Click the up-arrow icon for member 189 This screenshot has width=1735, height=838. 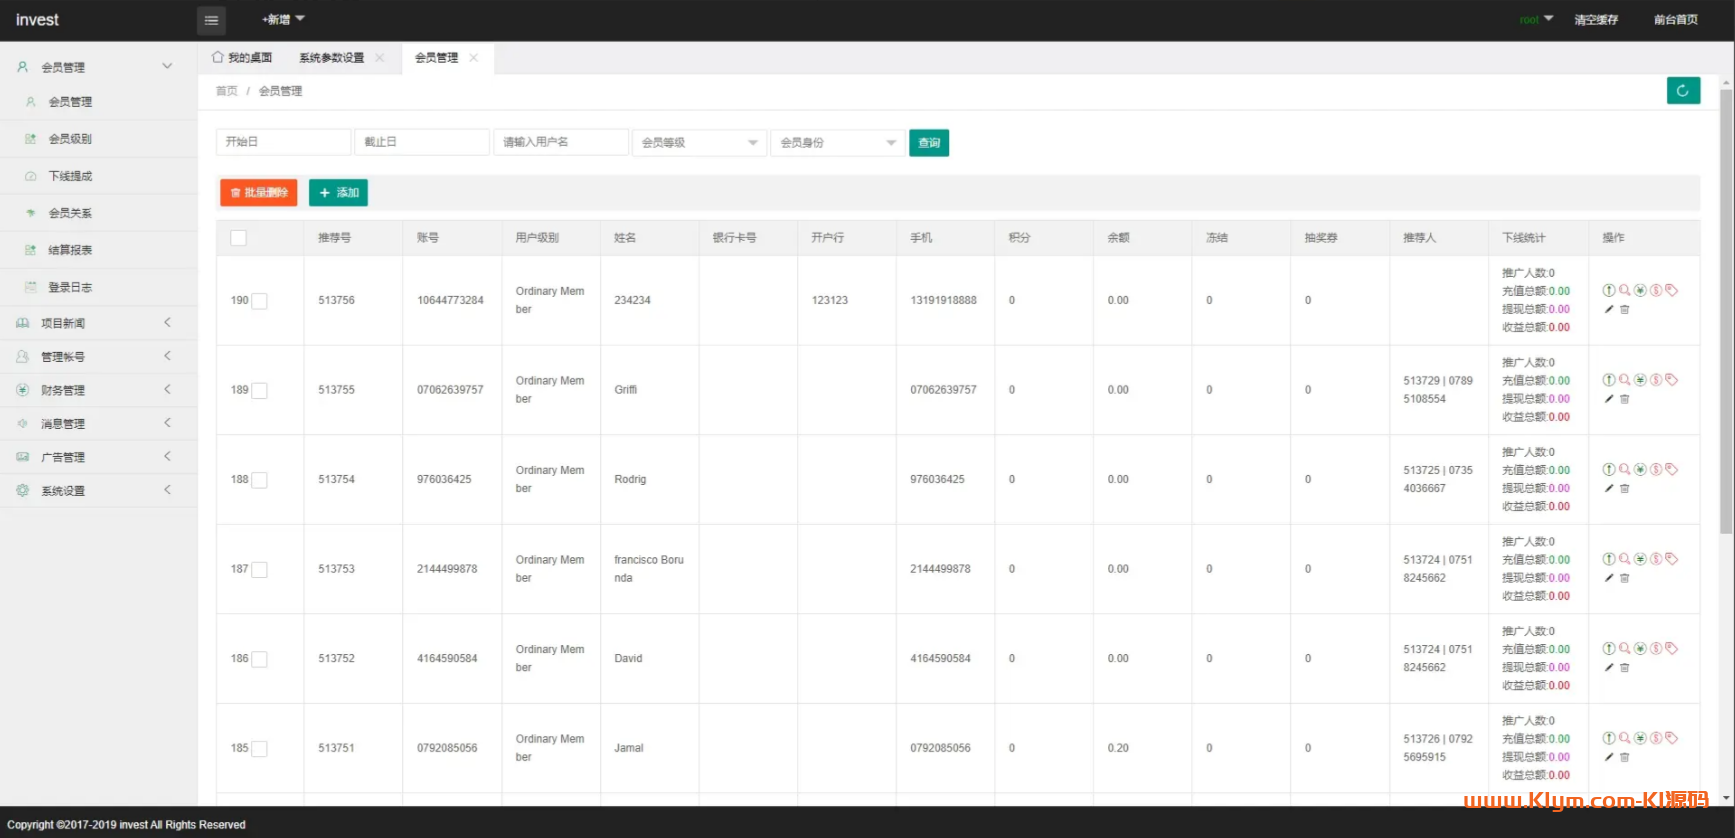coord(1609,380)
